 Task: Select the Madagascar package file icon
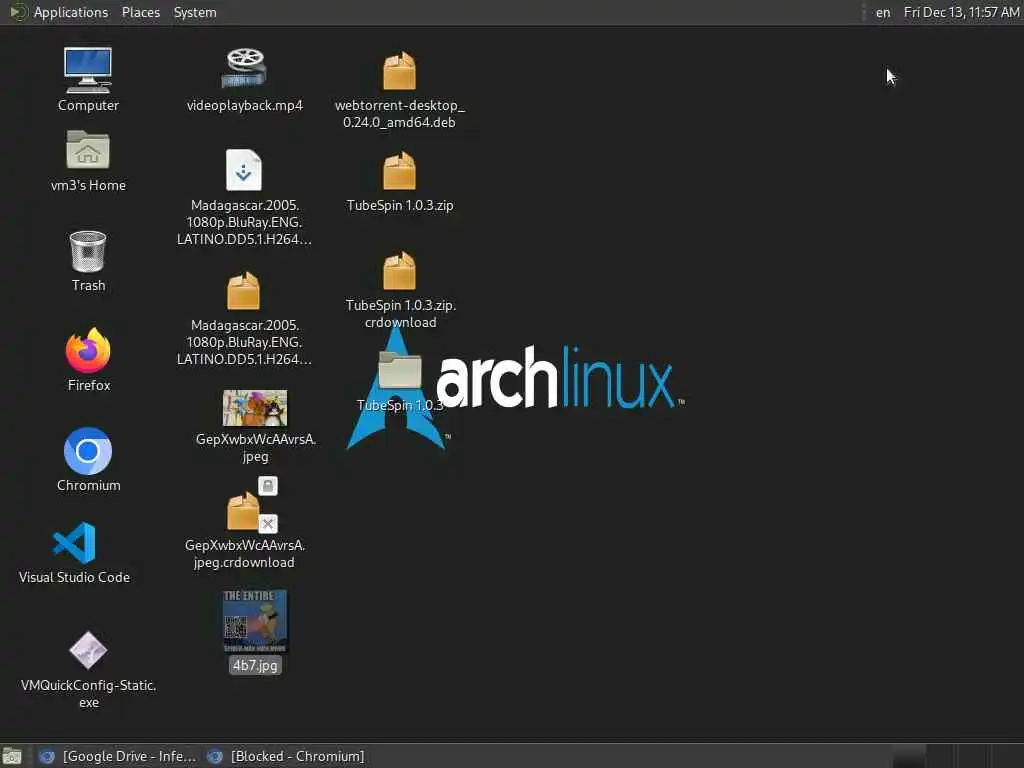coord(244,291)
